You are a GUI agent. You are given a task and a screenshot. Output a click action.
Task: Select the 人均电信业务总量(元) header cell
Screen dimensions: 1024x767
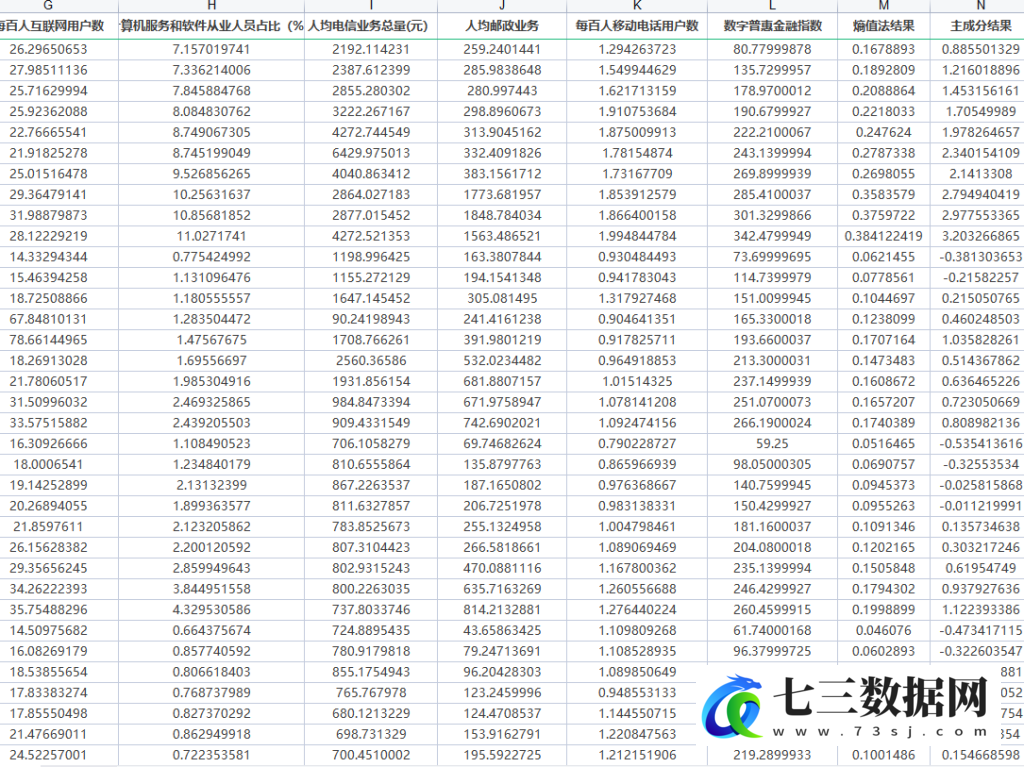pos(371,26)
